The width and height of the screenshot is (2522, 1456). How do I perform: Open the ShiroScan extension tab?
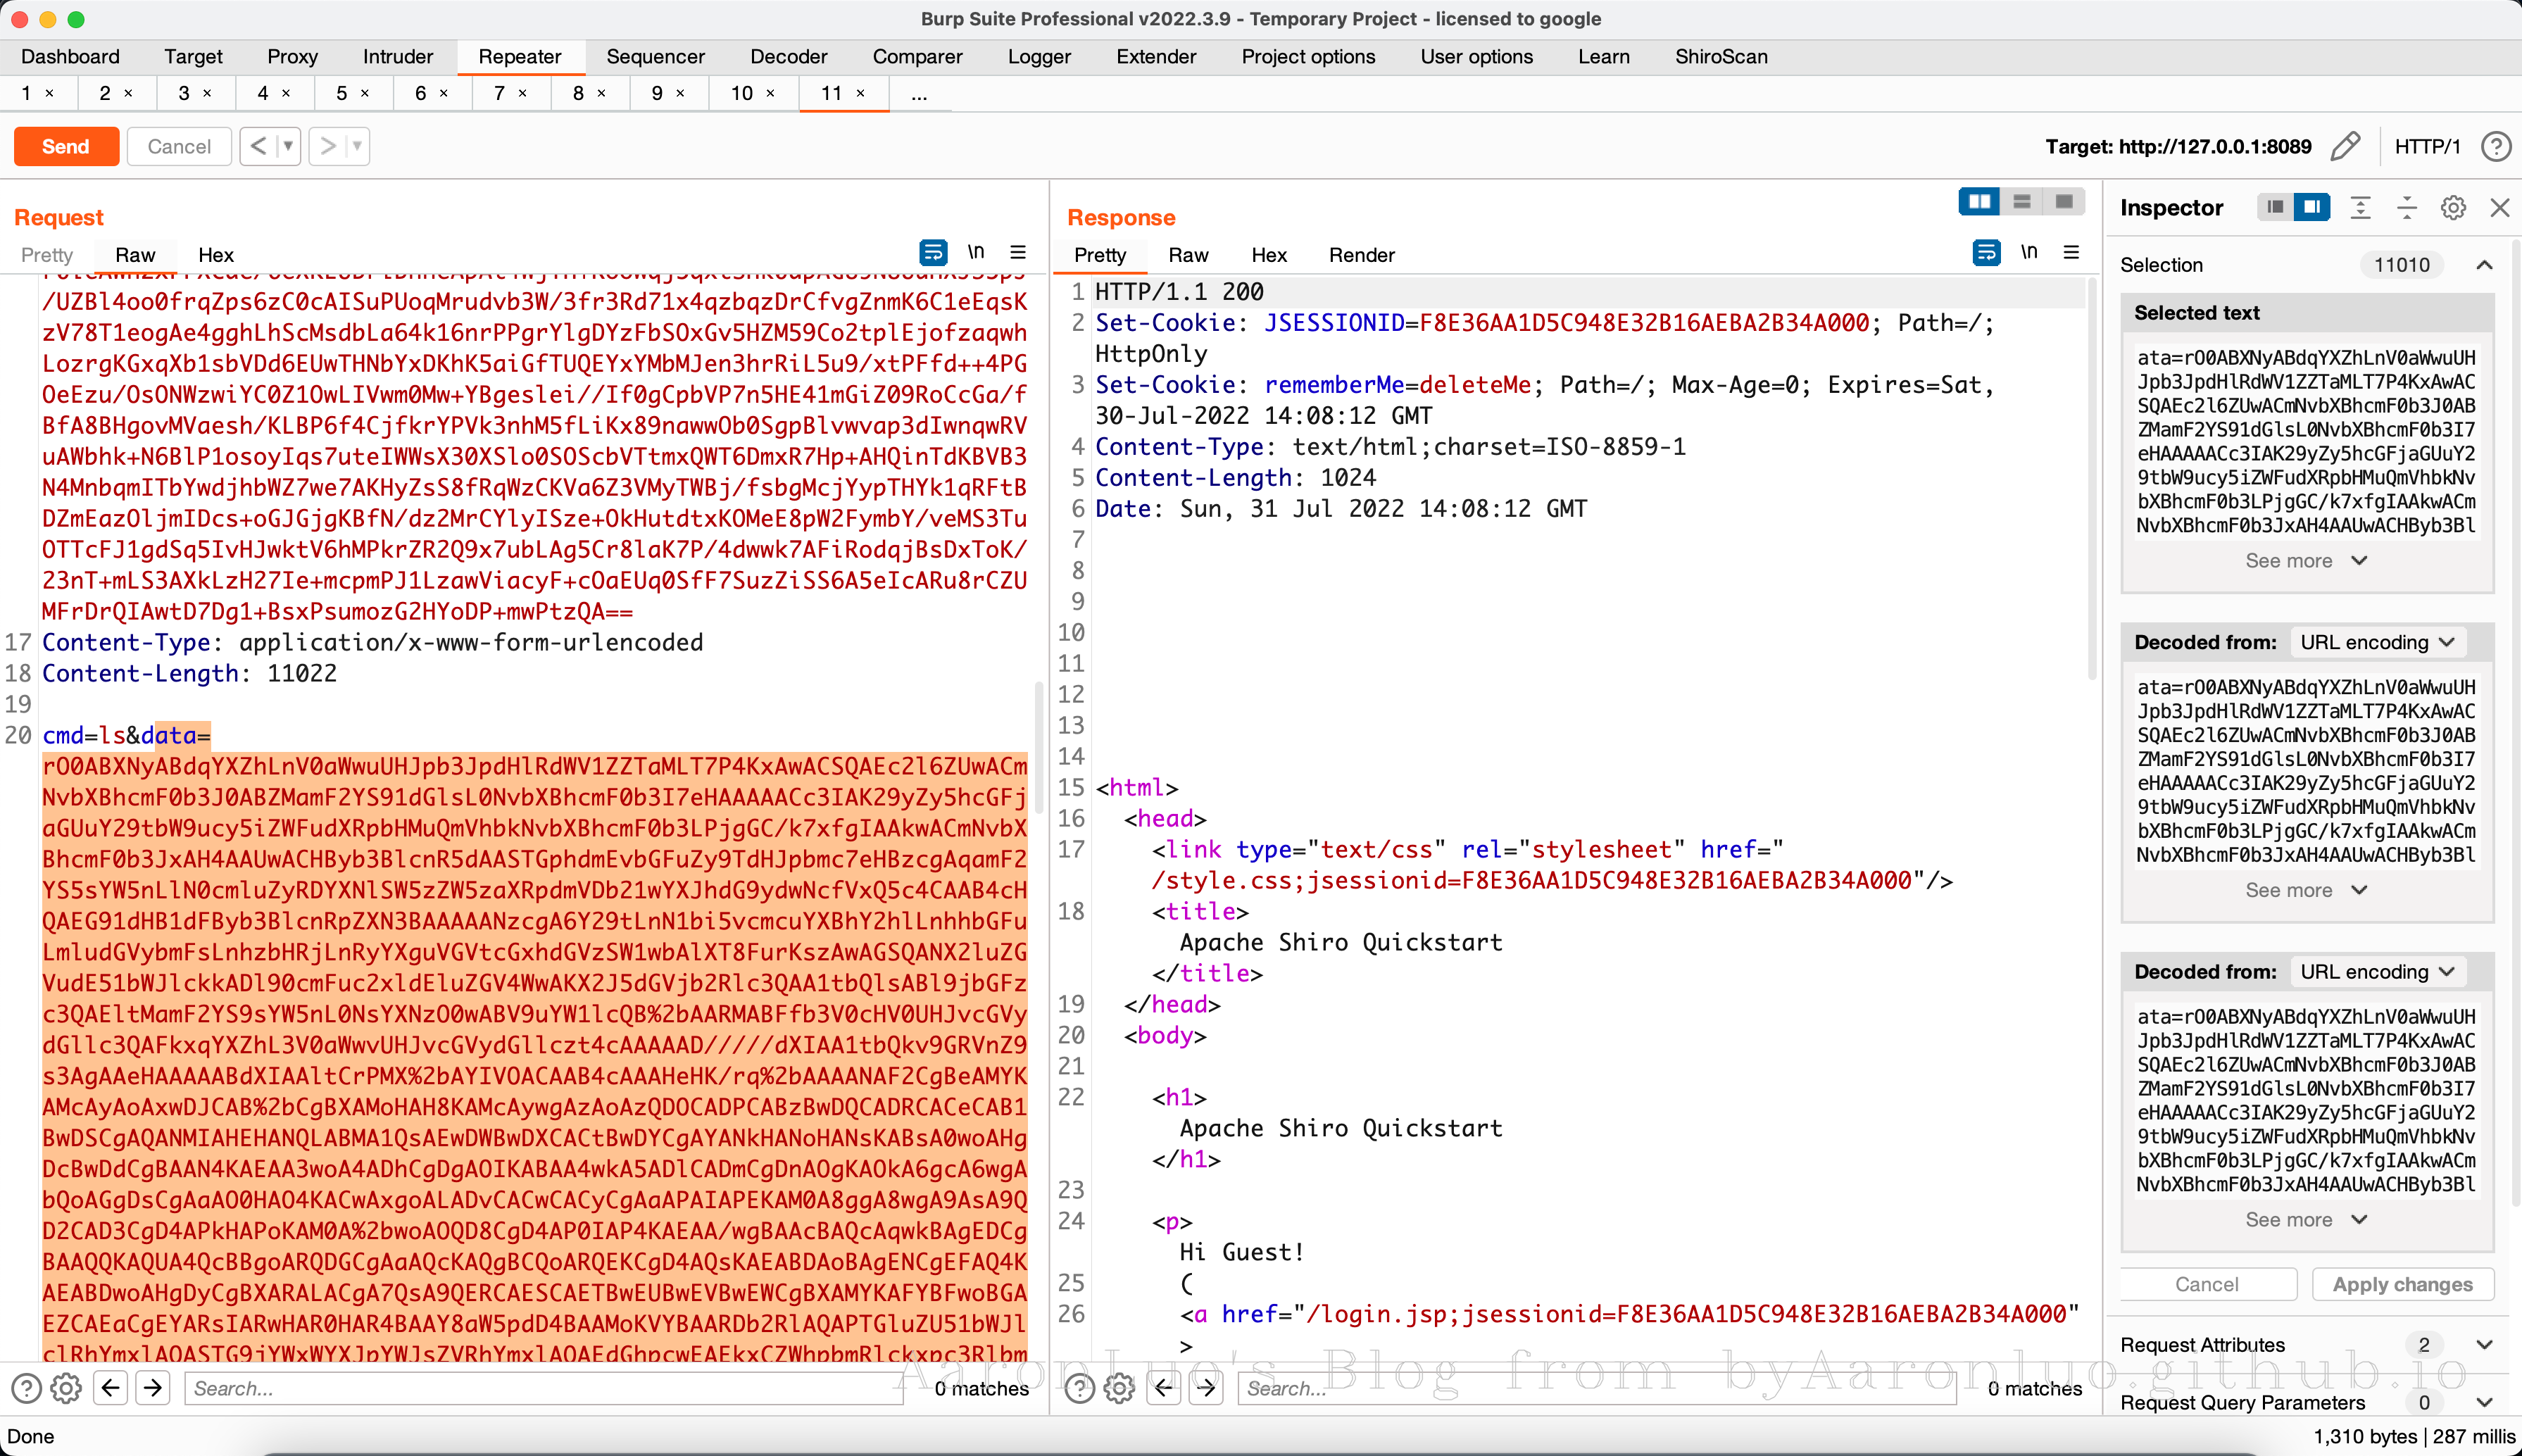coord(1720,56)
